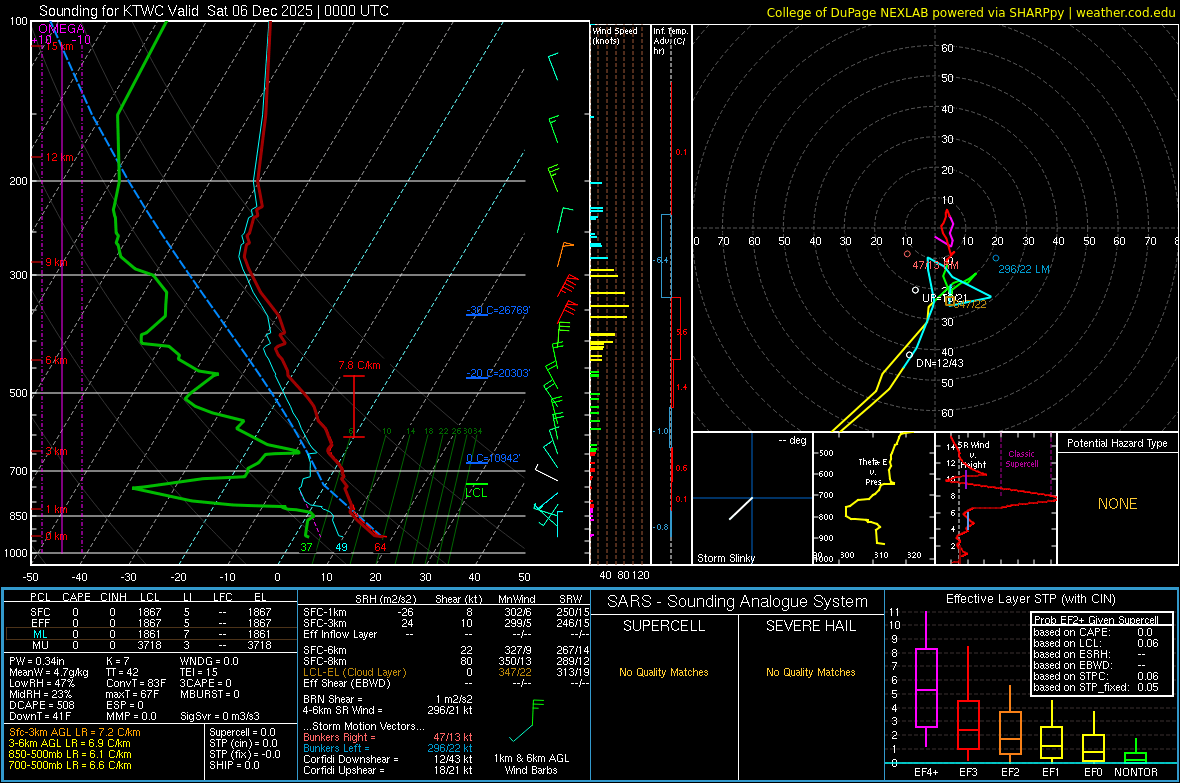Click the SR Wind v. Height plot
1180x783 pixels.
click(x=996, y=498)
